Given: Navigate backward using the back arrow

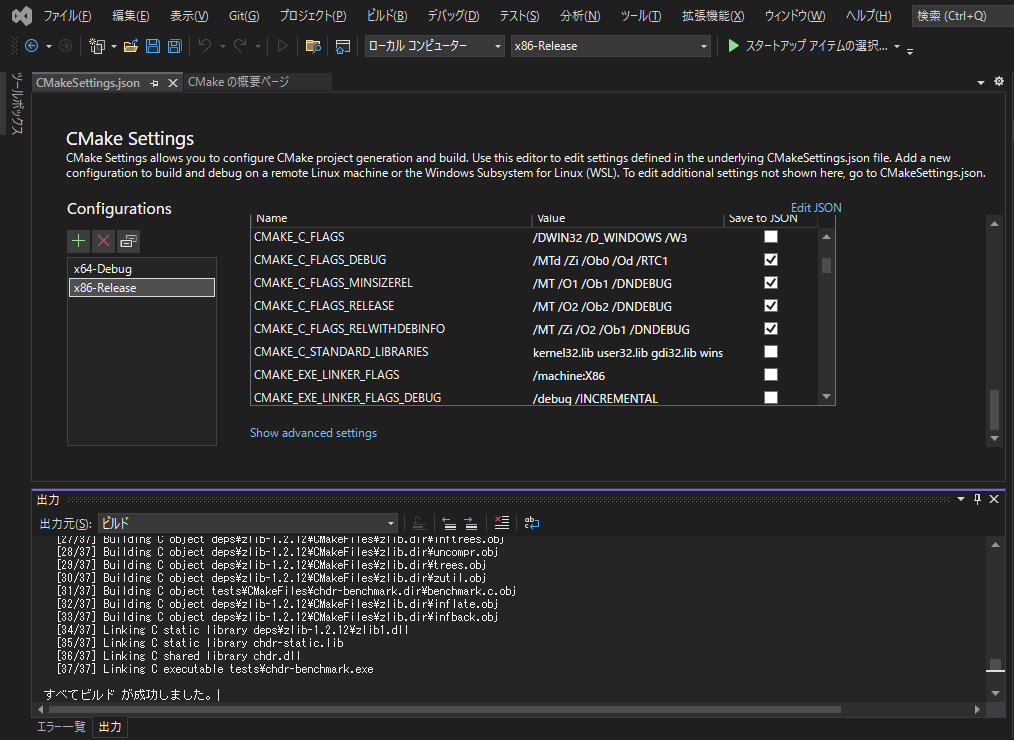Looking at the screenshot, I should tap(32, 46).
